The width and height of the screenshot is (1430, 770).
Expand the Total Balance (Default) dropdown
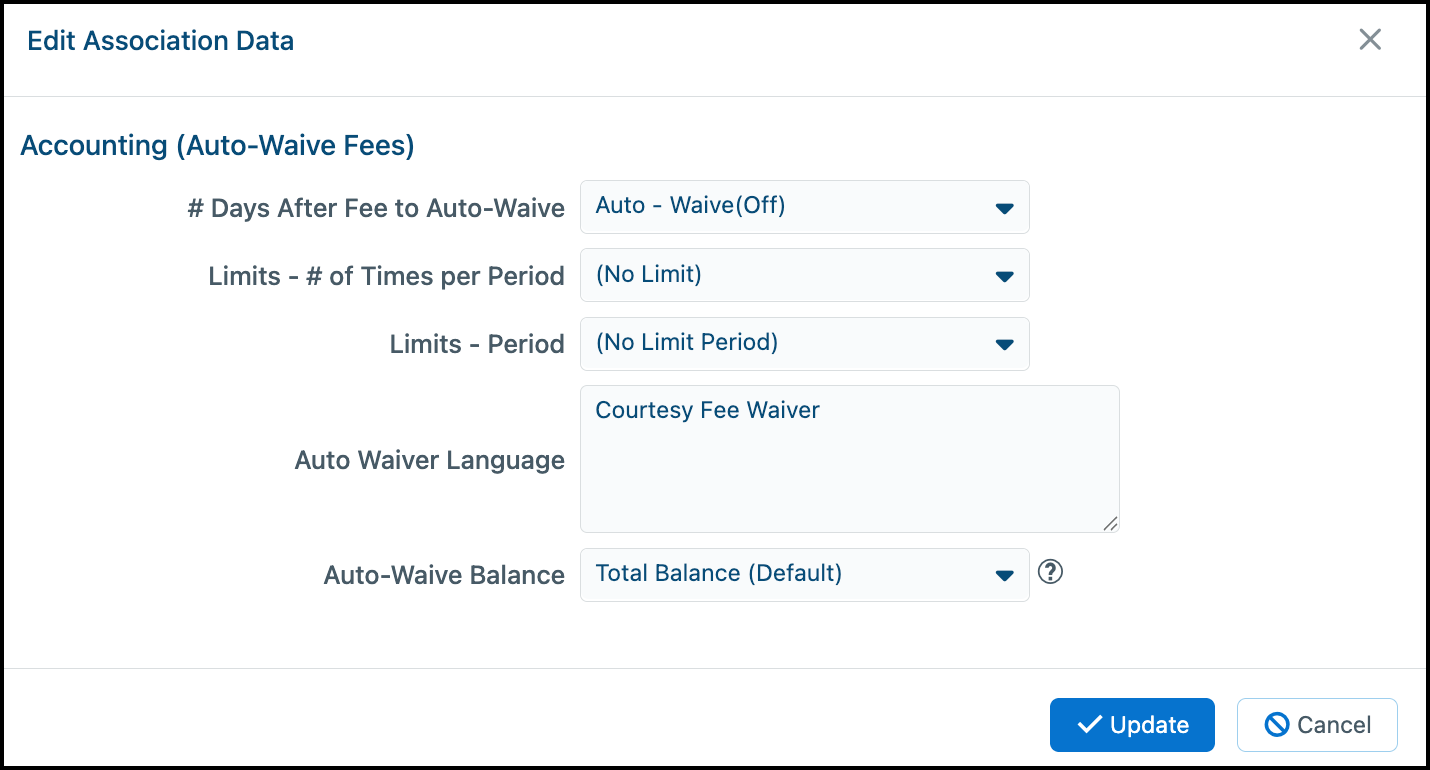point(805,575)
